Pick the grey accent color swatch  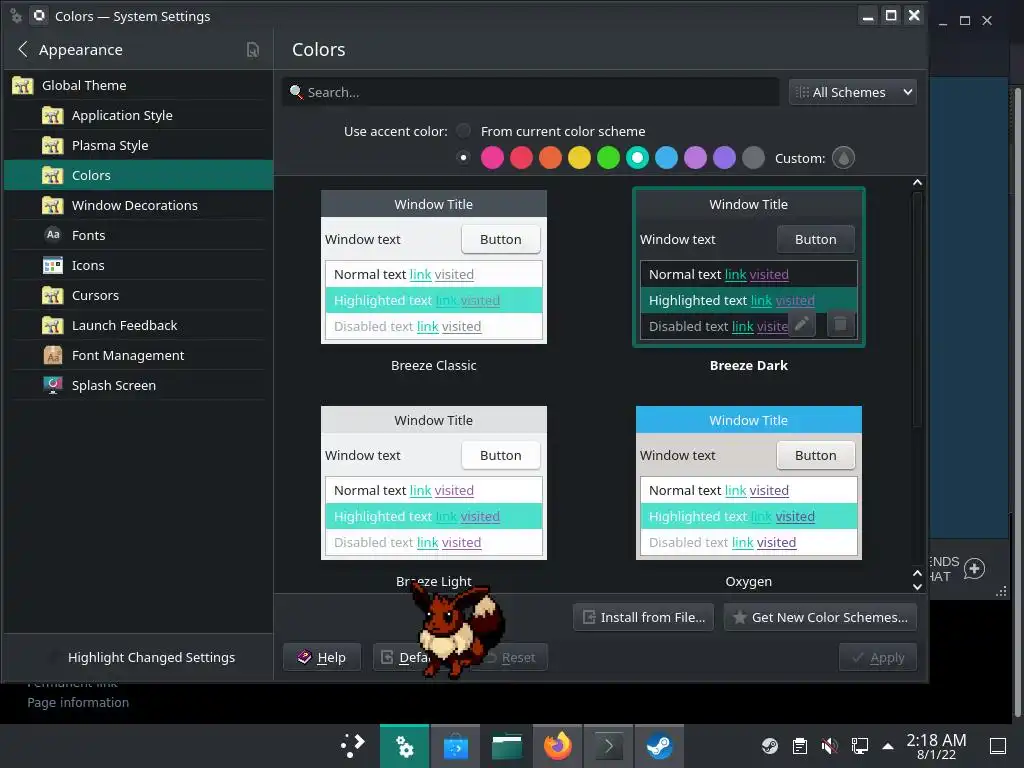753,157
